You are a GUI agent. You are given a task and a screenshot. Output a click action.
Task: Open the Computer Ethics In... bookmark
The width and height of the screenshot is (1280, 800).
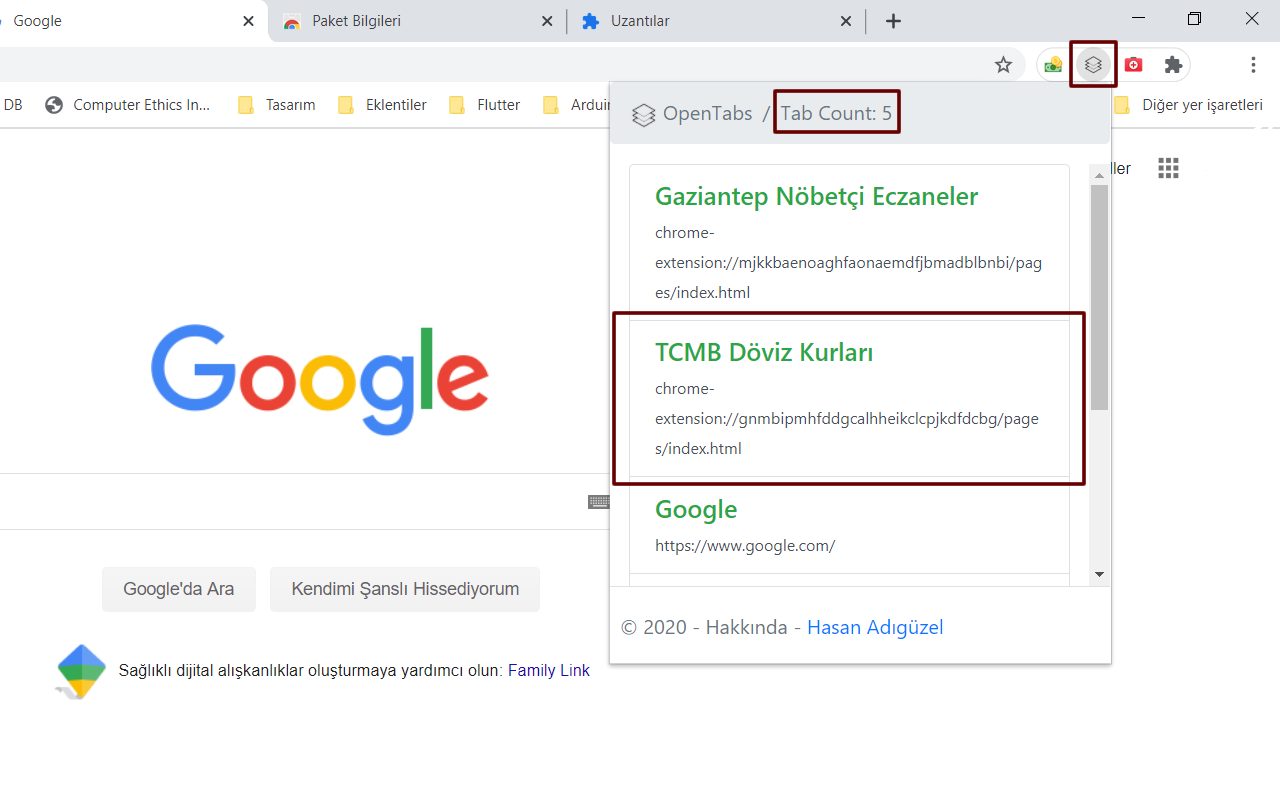tap(129, 105)
